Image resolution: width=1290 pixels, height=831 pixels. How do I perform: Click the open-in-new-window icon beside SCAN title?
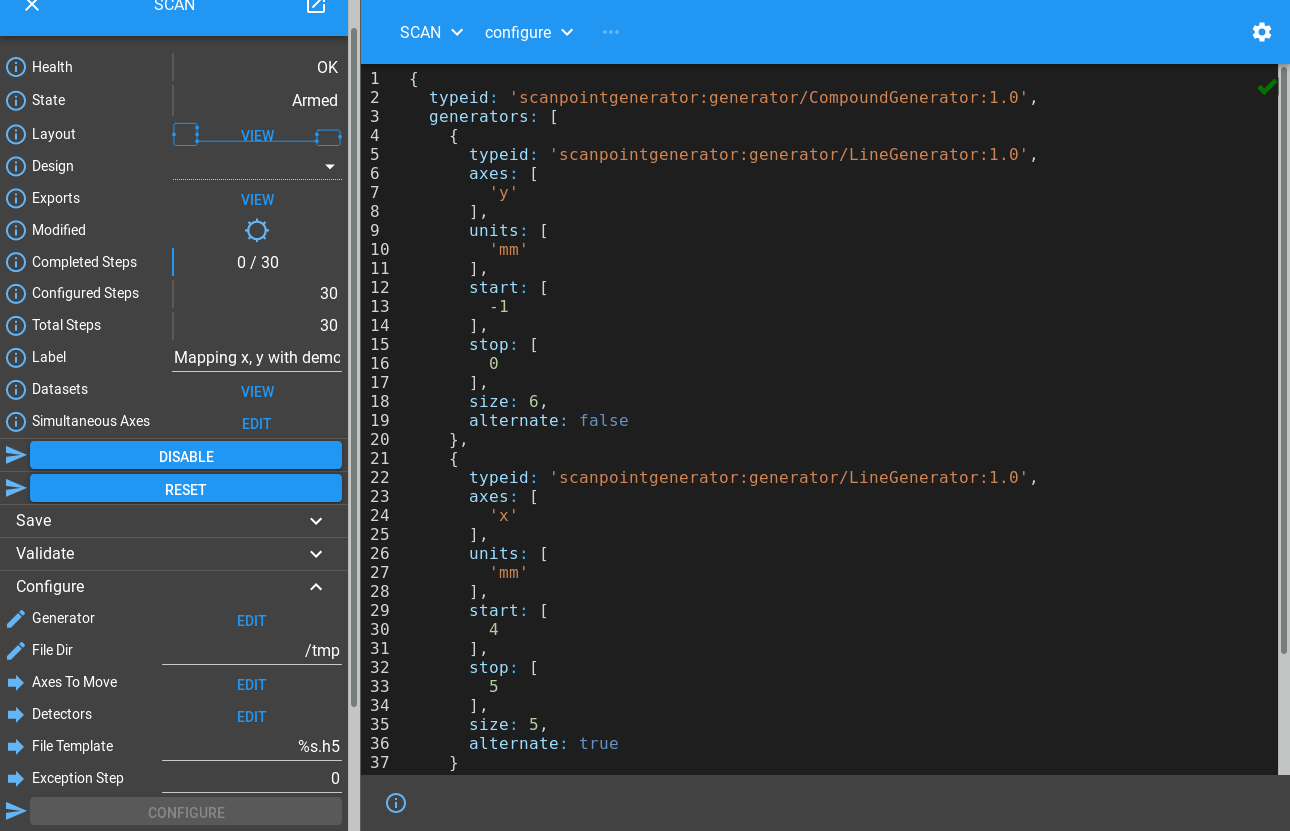click(316, 6)
